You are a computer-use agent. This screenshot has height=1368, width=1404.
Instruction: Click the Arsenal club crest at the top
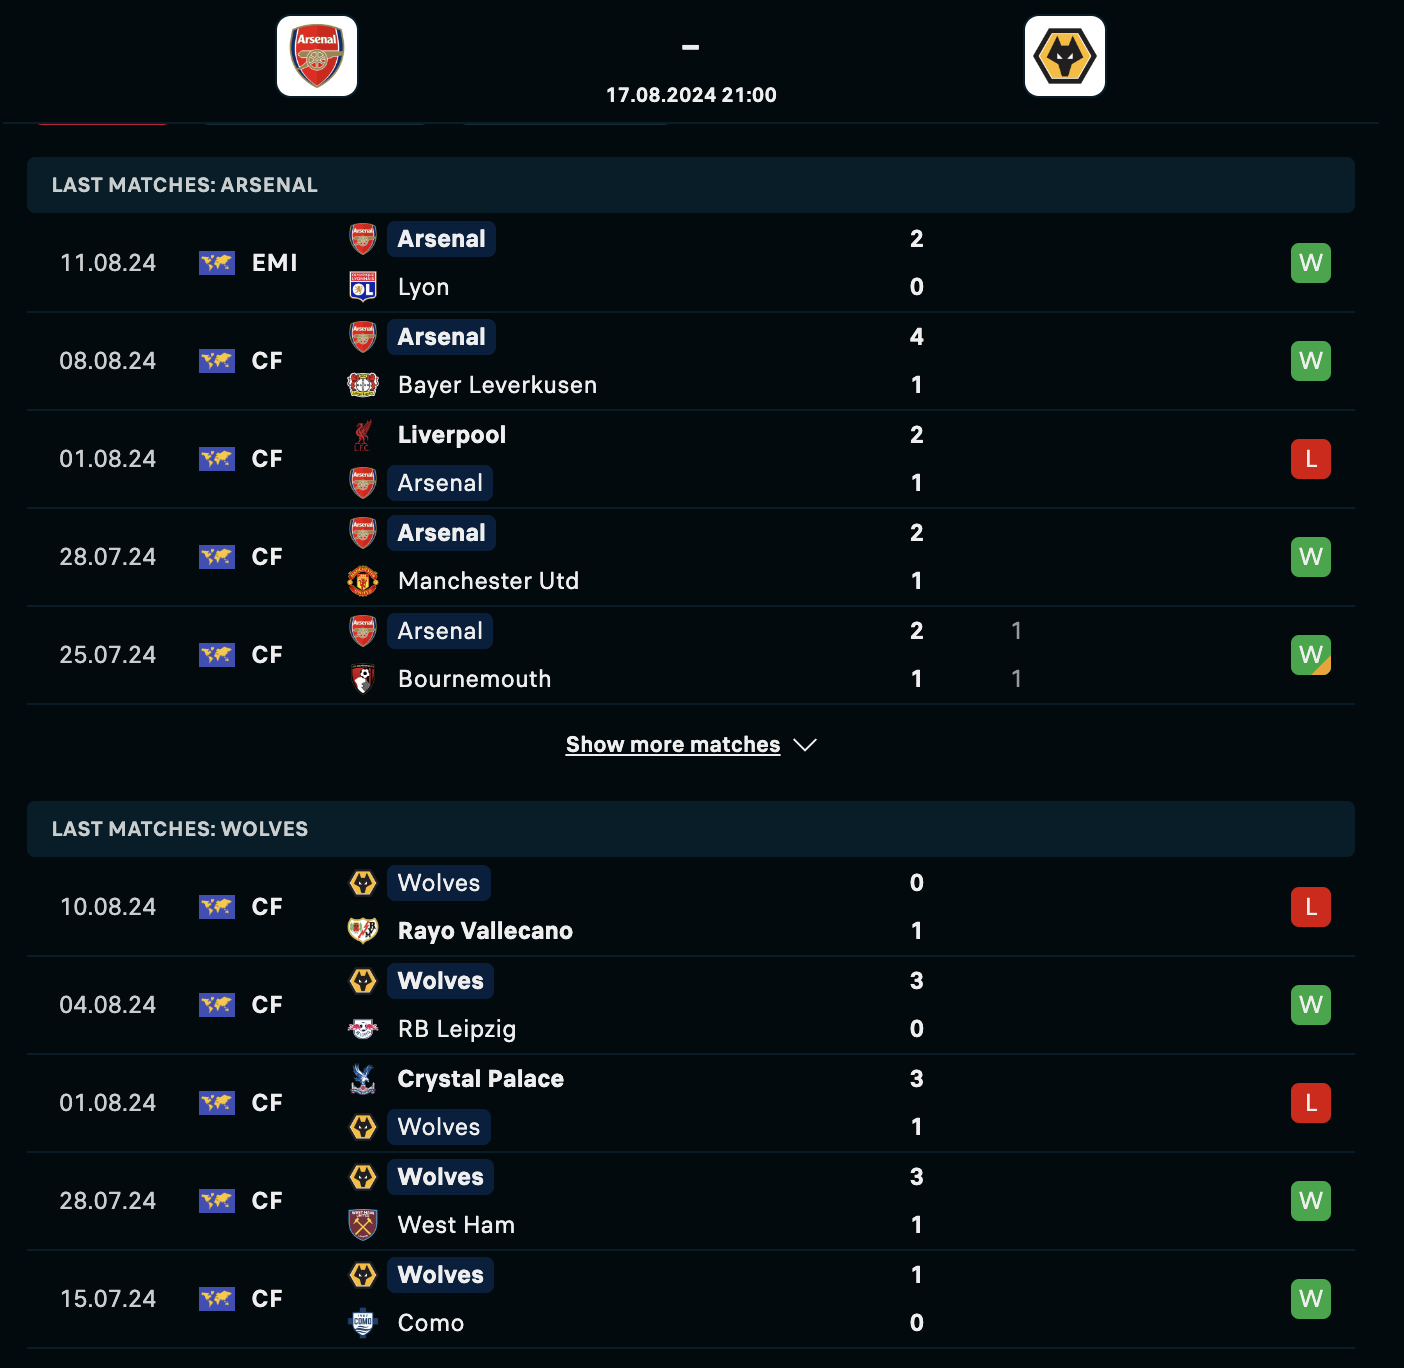point(316,56)
